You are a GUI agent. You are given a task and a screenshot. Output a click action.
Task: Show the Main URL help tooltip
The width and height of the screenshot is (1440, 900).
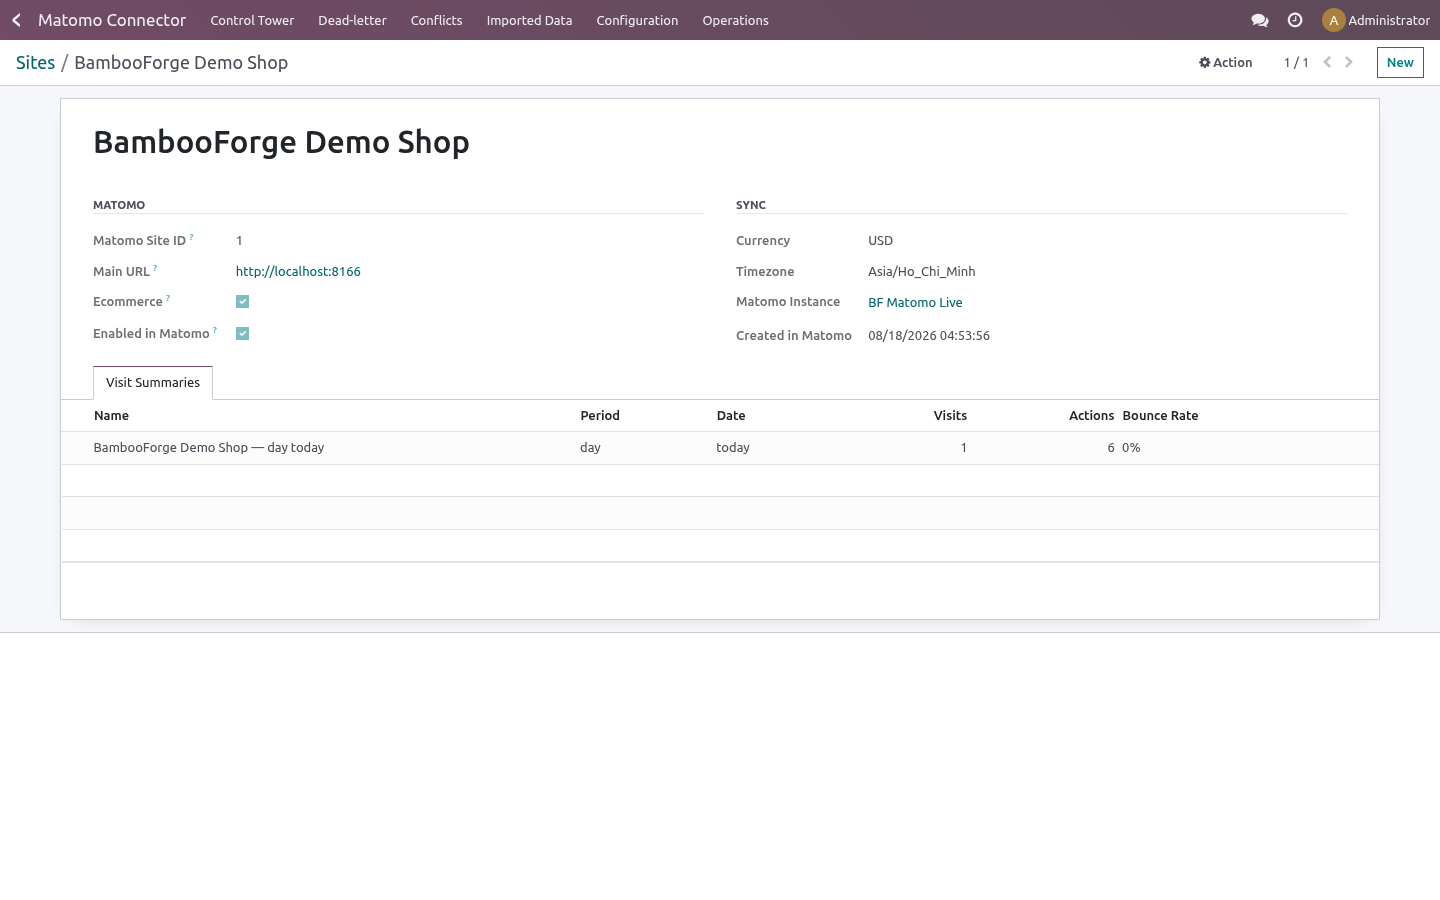(x=155, y=268)
